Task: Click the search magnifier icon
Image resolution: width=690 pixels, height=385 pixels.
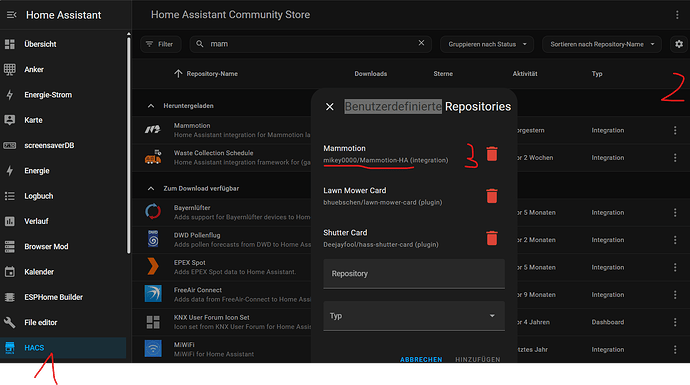Action: click(x=200, y=44)
